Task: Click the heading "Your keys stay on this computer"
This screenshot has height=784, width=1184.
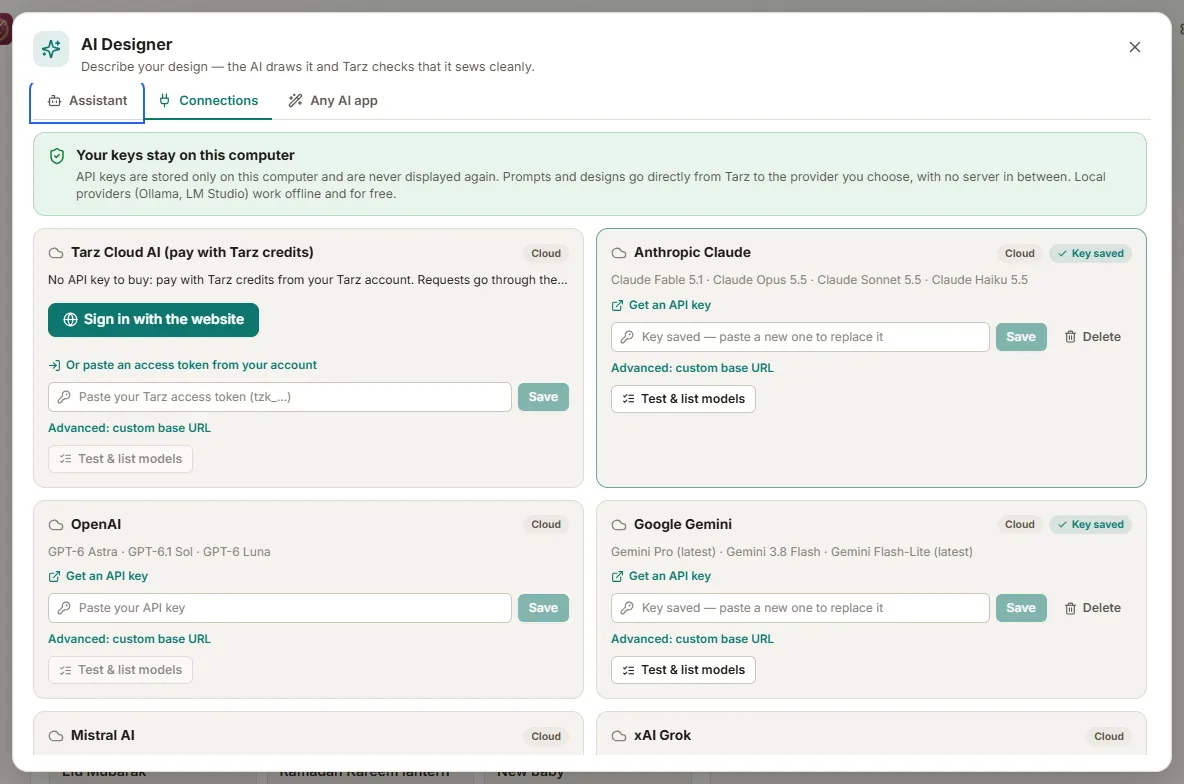Action: (x=185, y=156)
